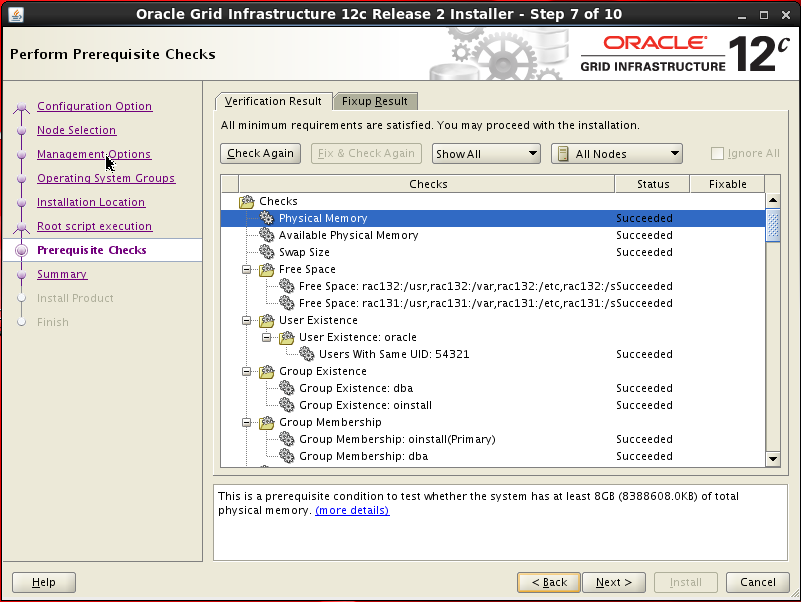Click the gear icon for Users With Same UID
Viewport: 801px width, 602px height.
point(307,354)
